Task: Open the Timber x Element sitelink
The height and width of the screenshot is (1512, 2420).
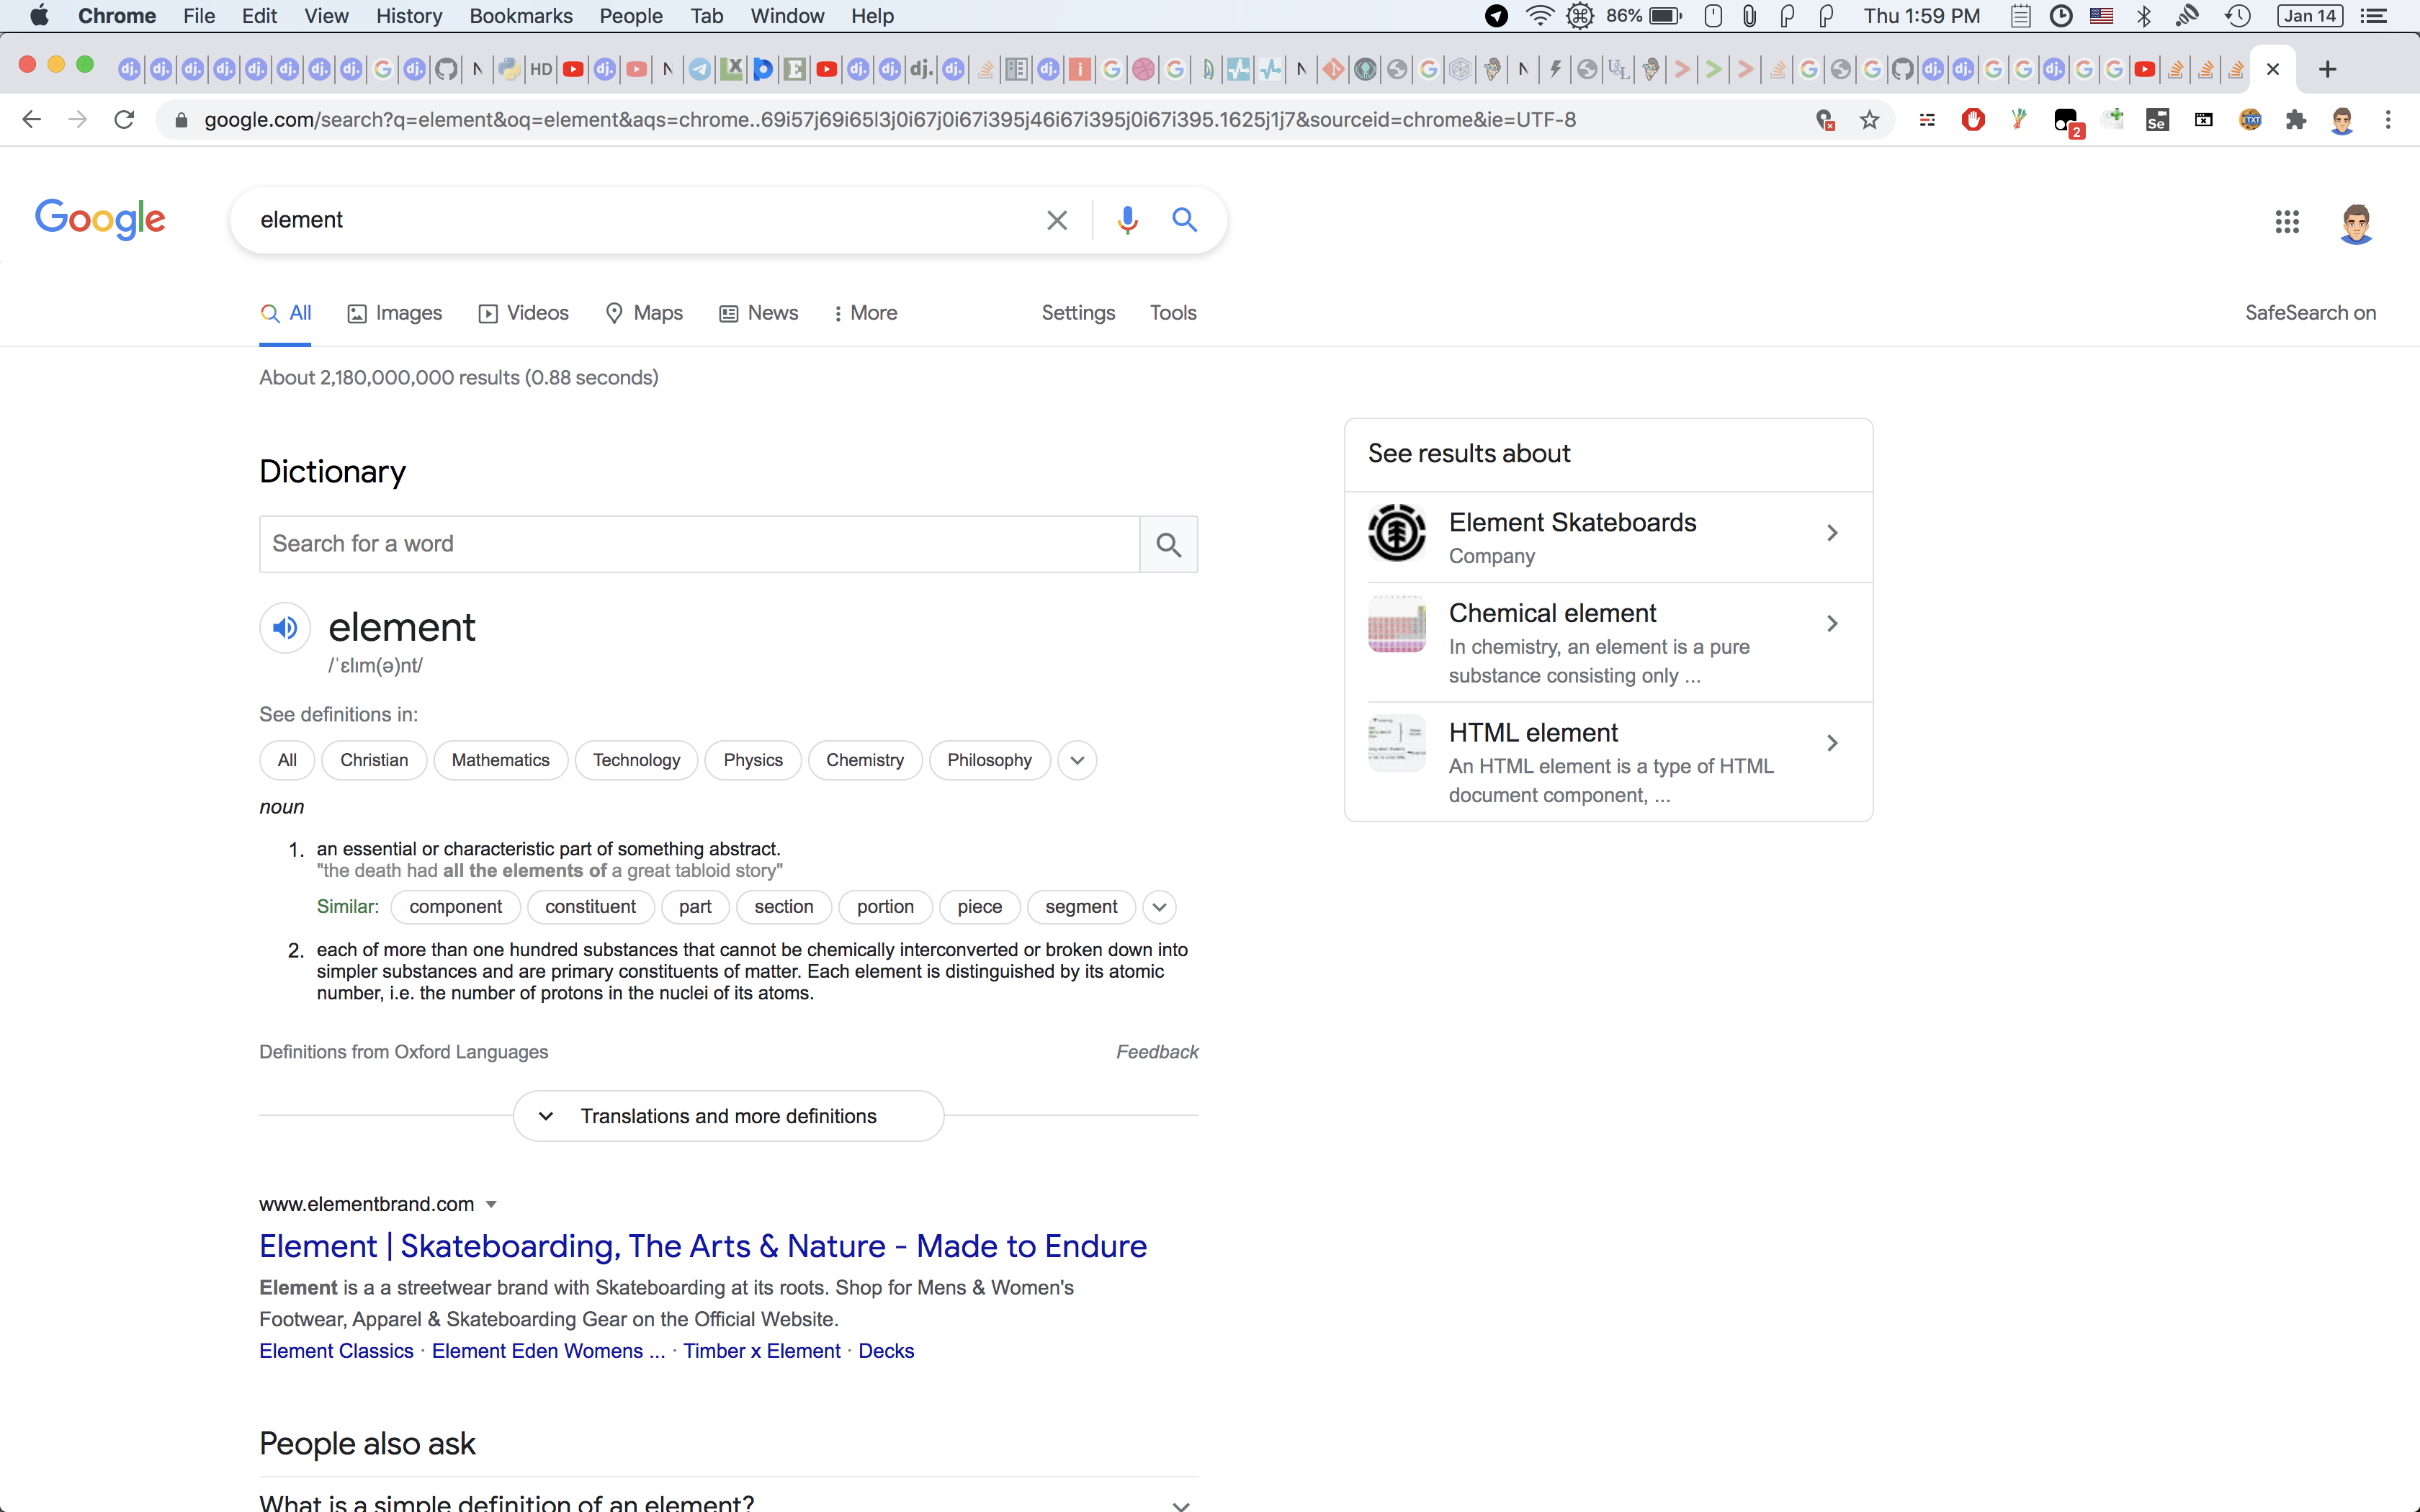Action: pos(762,1351)
